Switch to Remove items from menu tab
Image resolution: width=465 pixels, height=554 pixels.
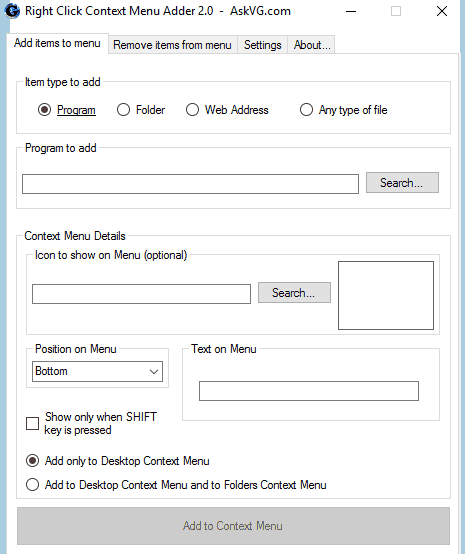(172, 45)
